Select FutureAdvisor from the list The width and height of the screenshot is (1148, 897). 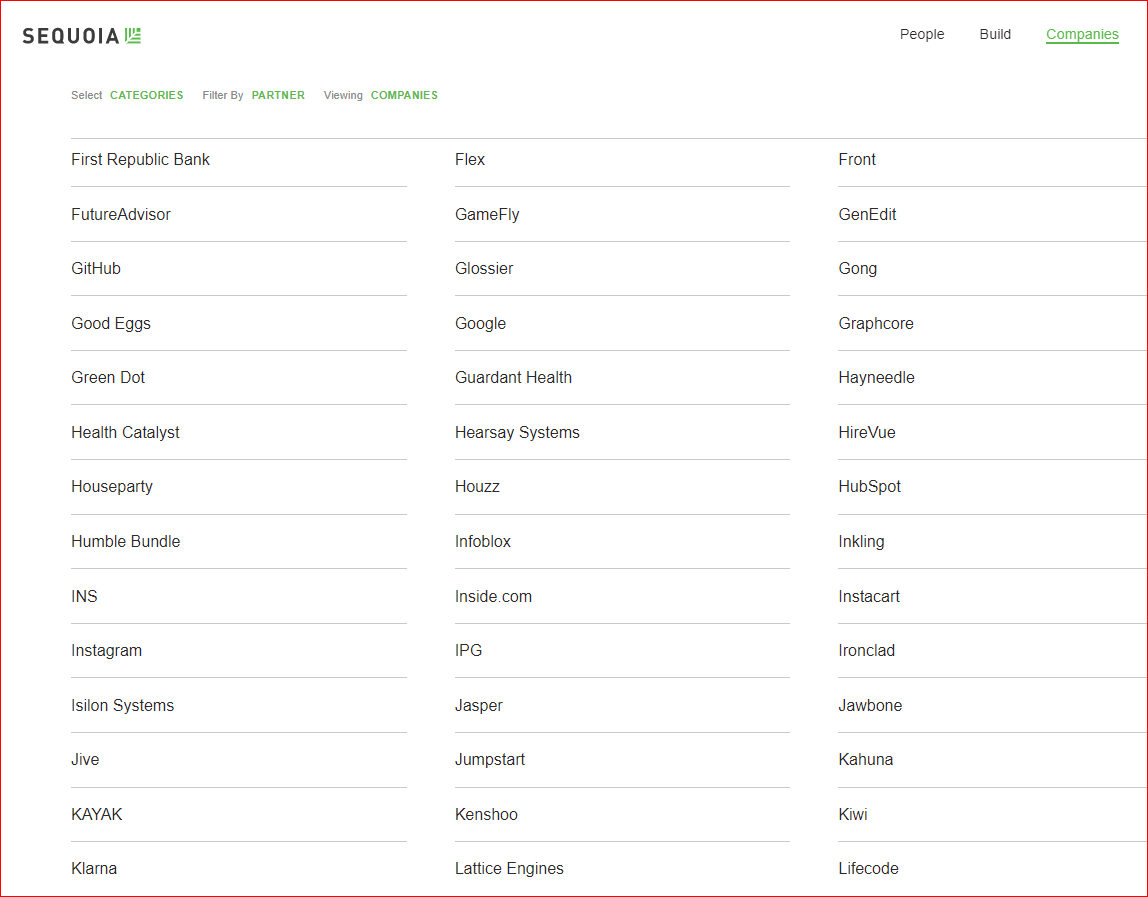[121, 215]
